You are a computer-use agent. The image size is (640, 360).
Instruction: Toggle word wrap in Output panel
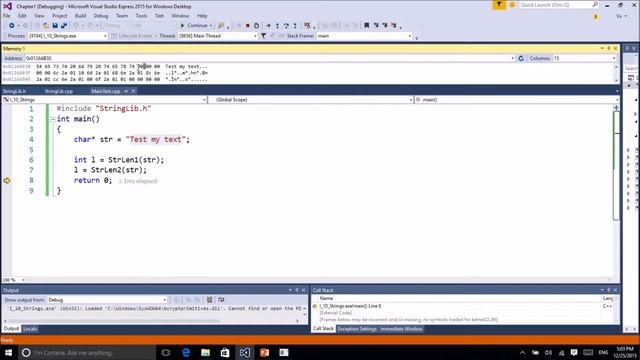(221, 300)
